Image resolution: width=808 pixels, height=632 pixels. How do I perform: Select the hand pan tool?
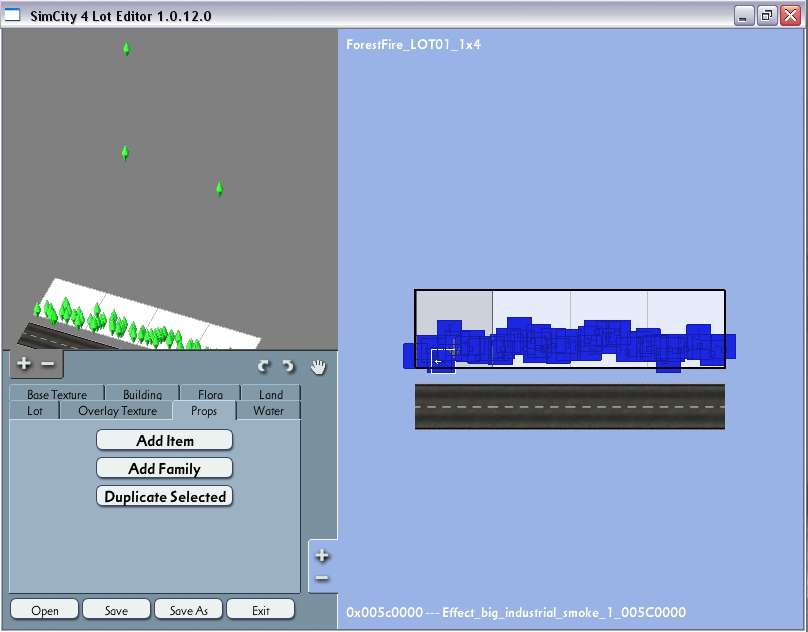(318, 367)
